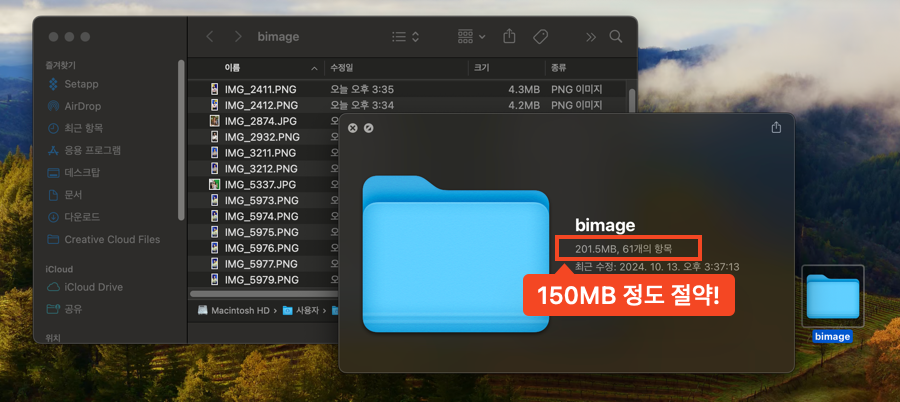Select the file IMG_2932.PNG

pyautogui.click(x=262, y=137)
